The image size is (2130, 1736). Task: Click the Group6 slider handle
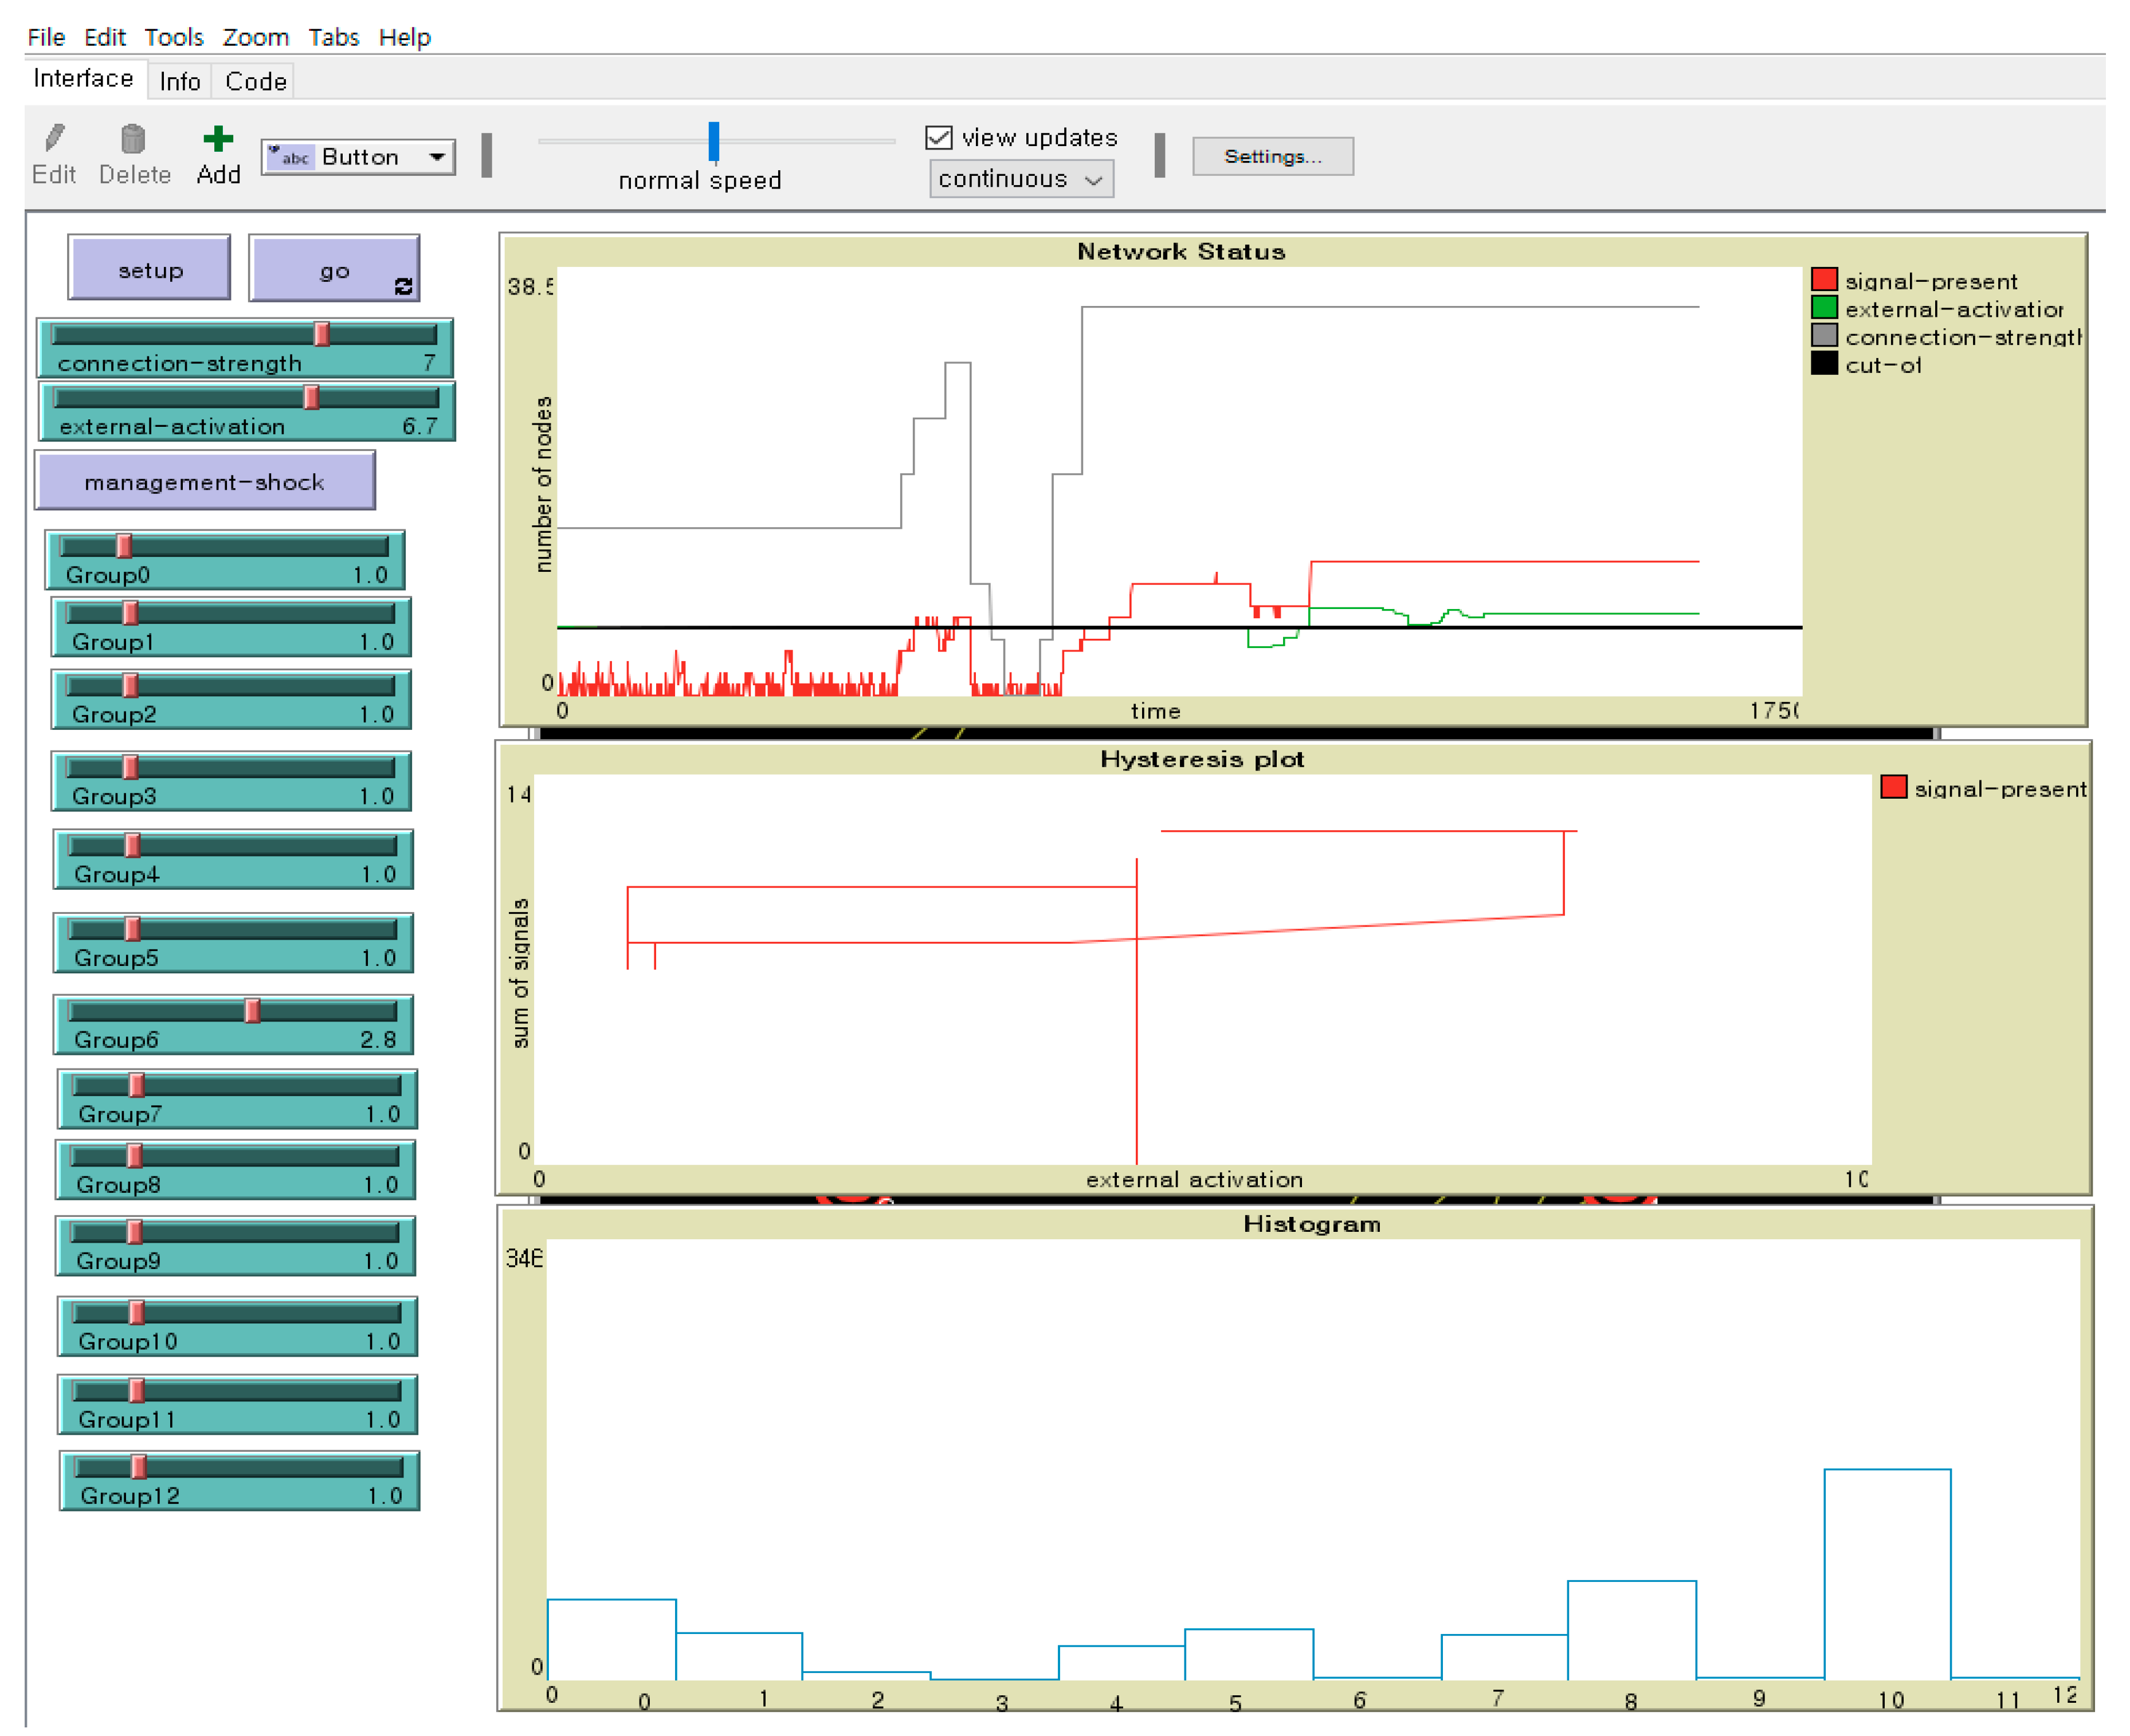pyautogui.click(x=252, y=1011)
